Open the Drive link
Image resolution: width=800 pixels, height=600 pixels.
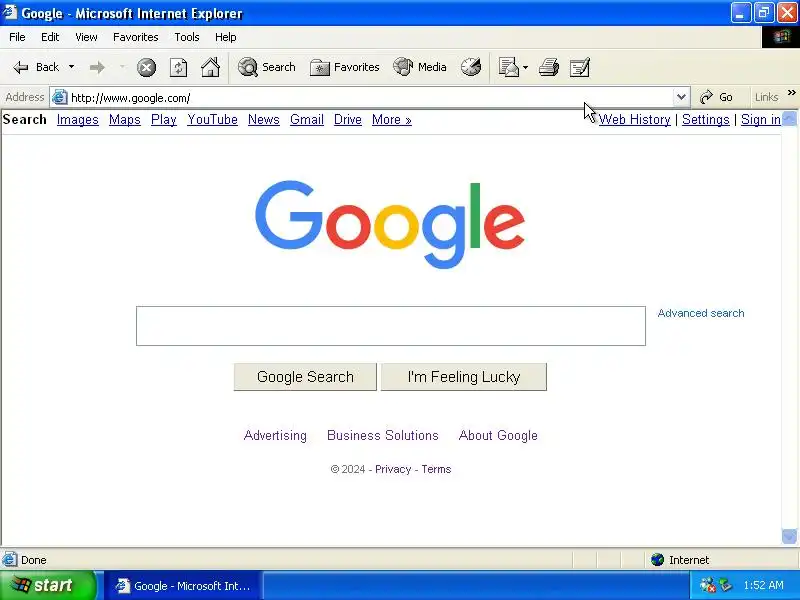pyautogui.click(x=347, y=119)
